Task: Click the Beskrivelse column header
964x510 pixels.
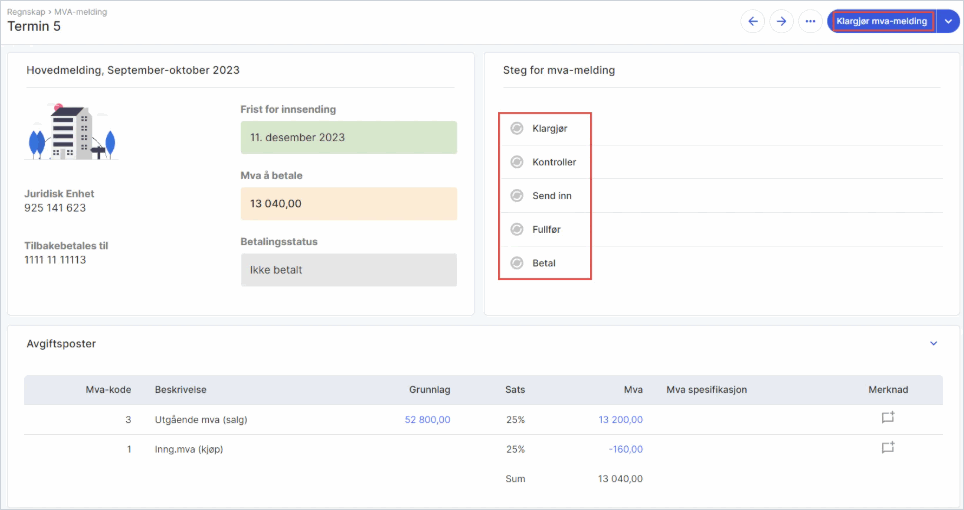Action: [x=181, y=390]
